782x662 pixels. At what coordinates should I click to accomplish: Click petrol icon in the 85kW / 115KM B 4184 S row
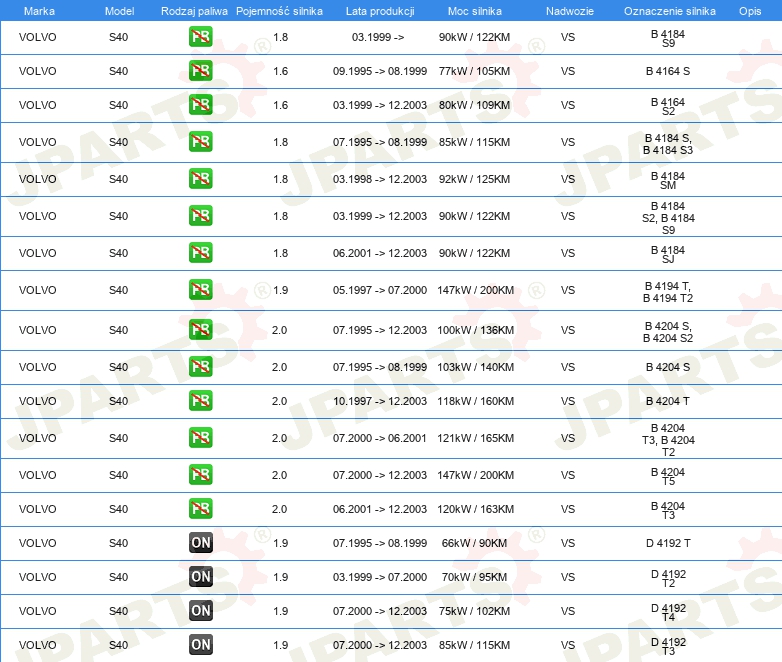click(x=200, y=142)
